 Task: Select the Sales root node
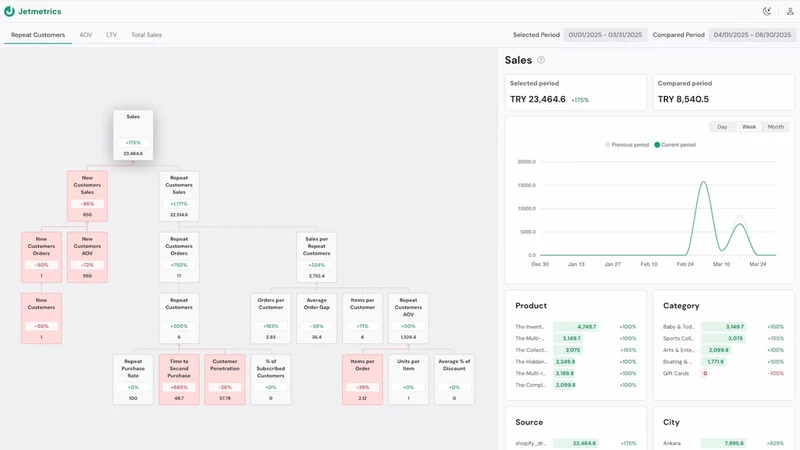(x=133, y=135)
